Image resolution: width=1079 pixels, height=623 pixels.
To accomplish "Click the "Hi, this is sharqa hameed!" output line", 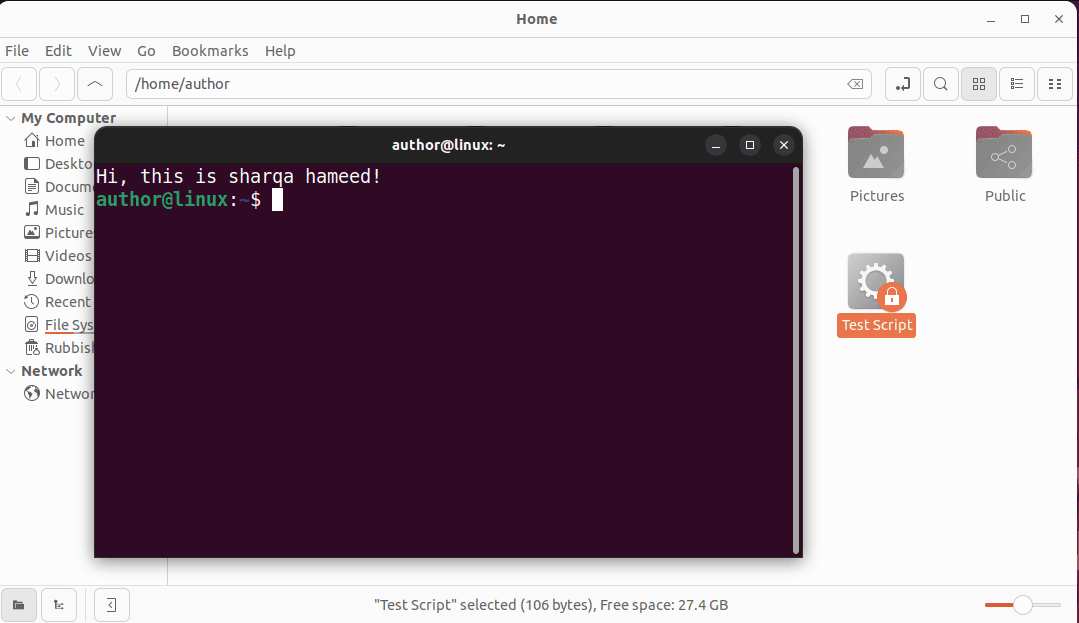I will click(238, 176).
